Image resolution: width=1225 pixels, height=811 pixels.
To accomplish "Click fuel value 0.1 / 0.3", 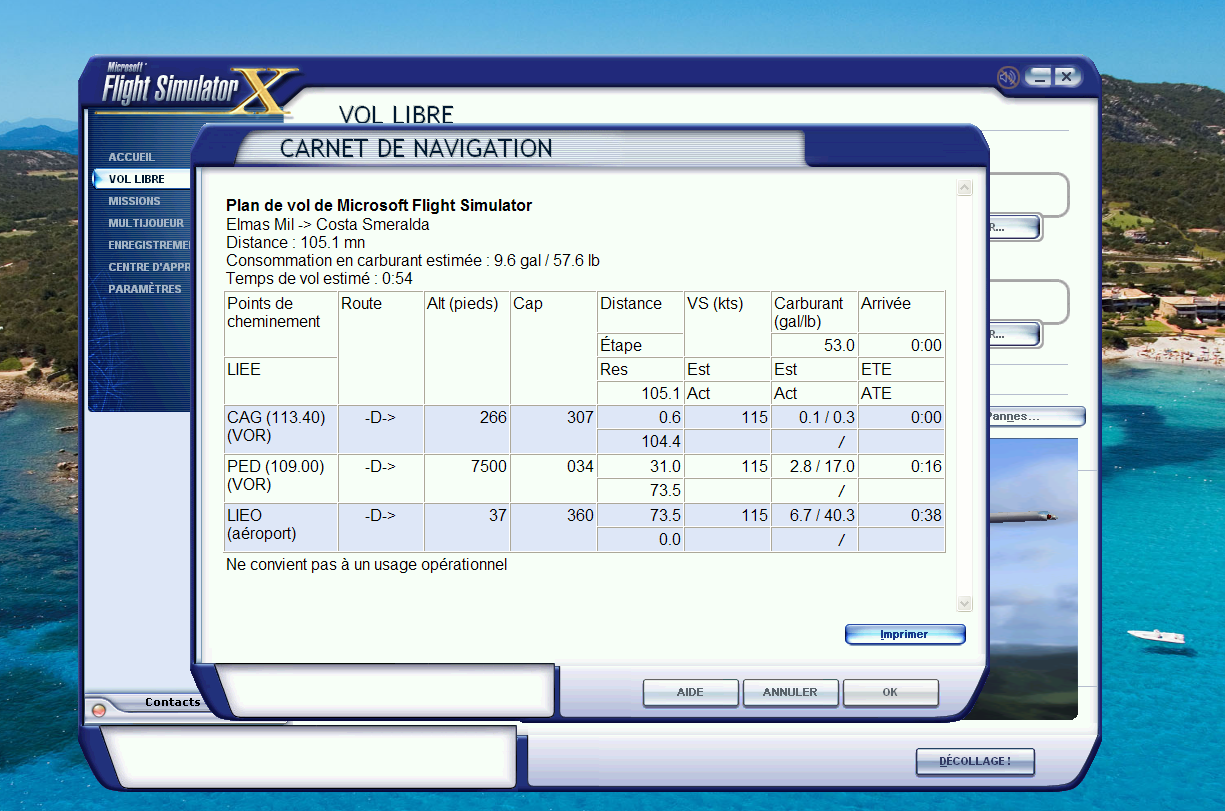I will [828, 417].
